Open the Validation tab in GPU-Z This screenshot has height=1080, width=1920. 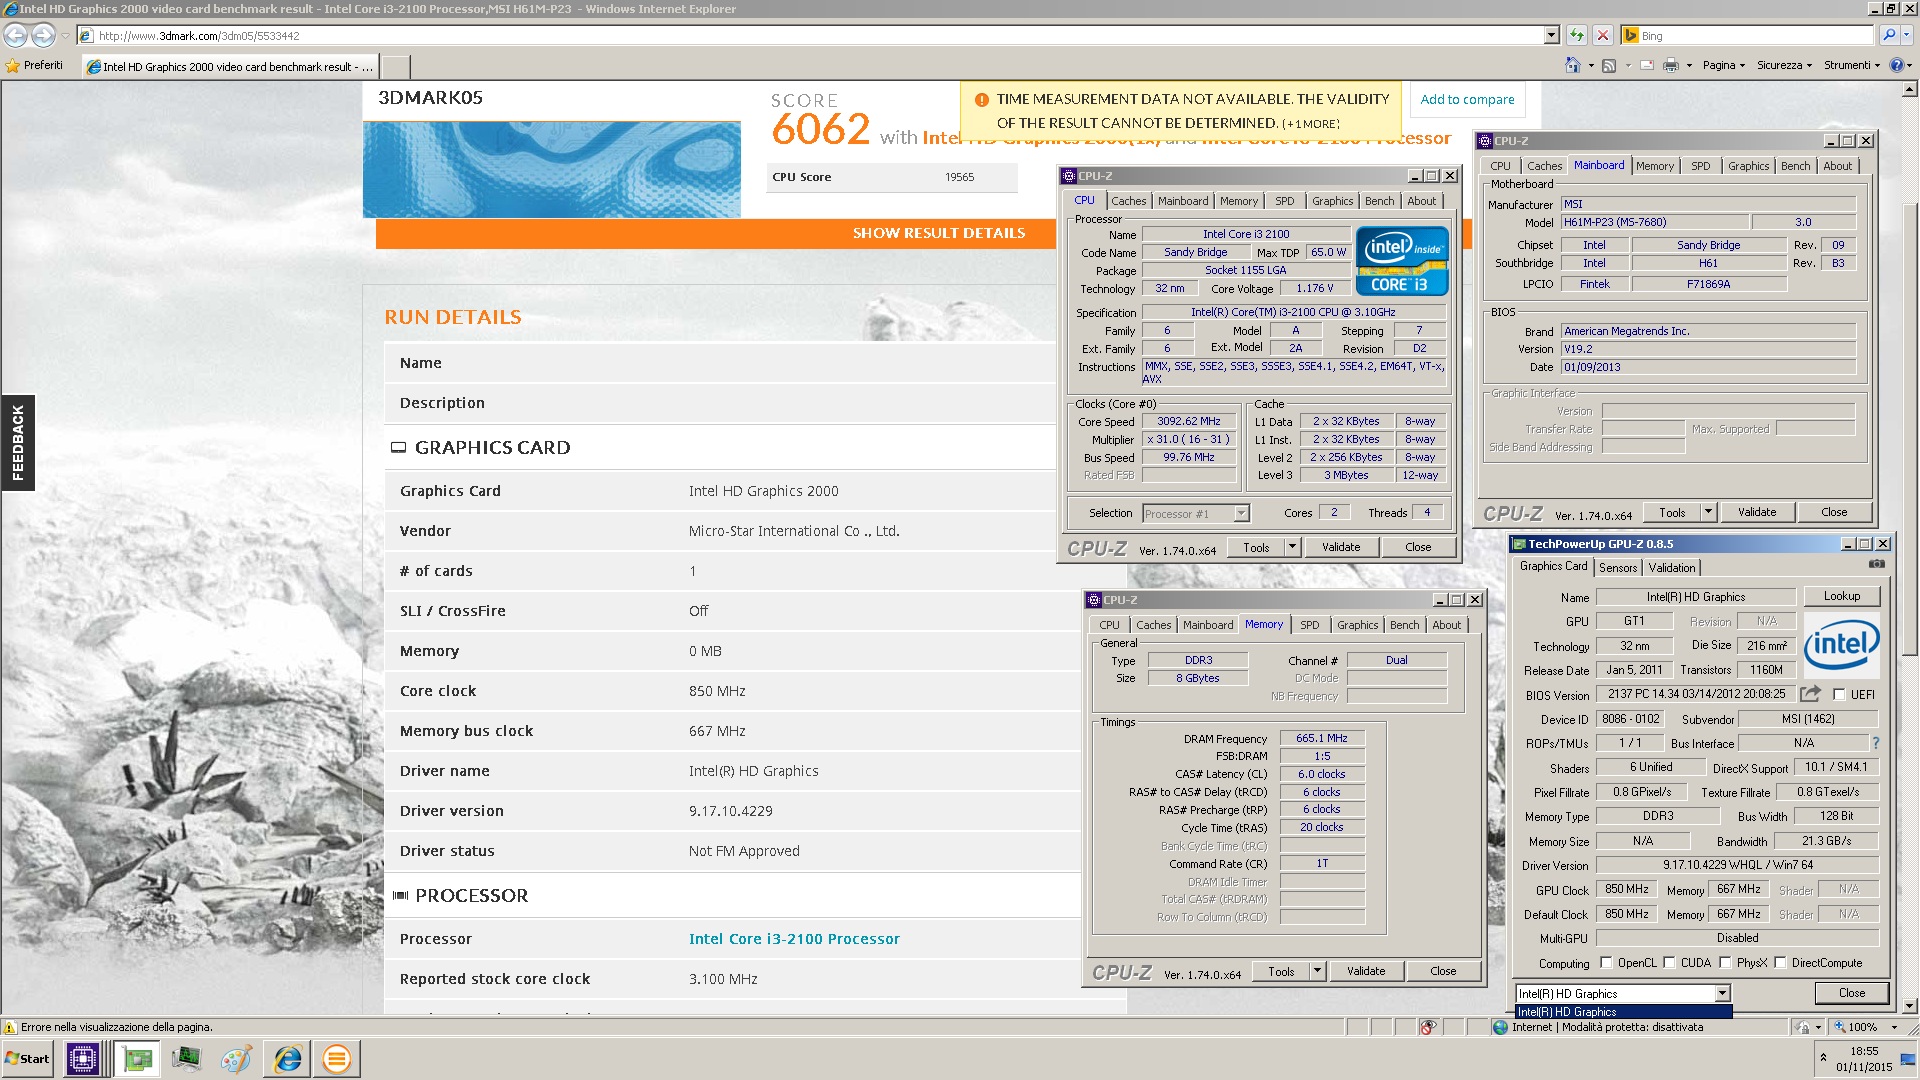[x=1672, y=567]
